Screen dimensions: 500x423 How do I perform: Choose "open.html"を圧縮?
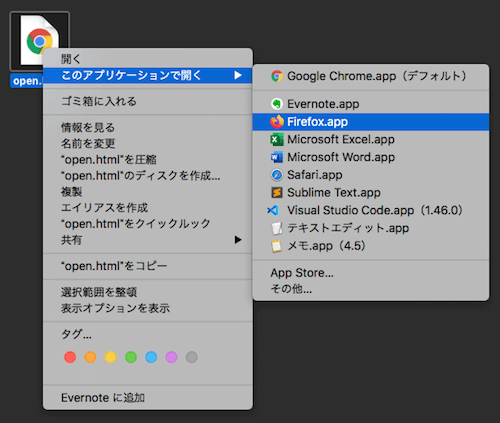click(x=148, y=159)
